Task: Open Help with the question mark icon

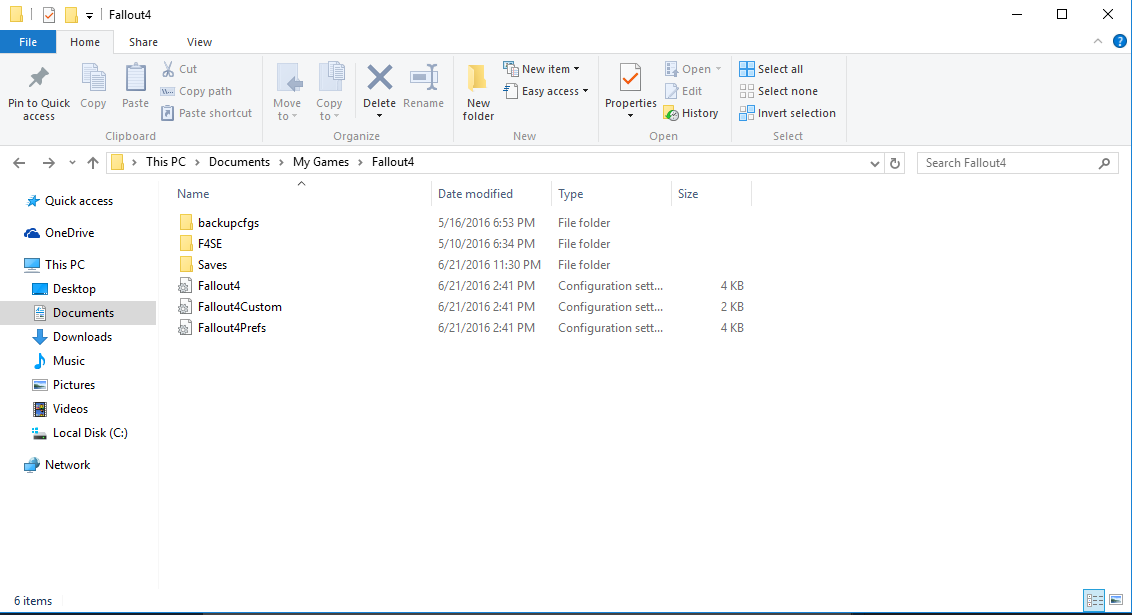Action: click(1120, 41)
